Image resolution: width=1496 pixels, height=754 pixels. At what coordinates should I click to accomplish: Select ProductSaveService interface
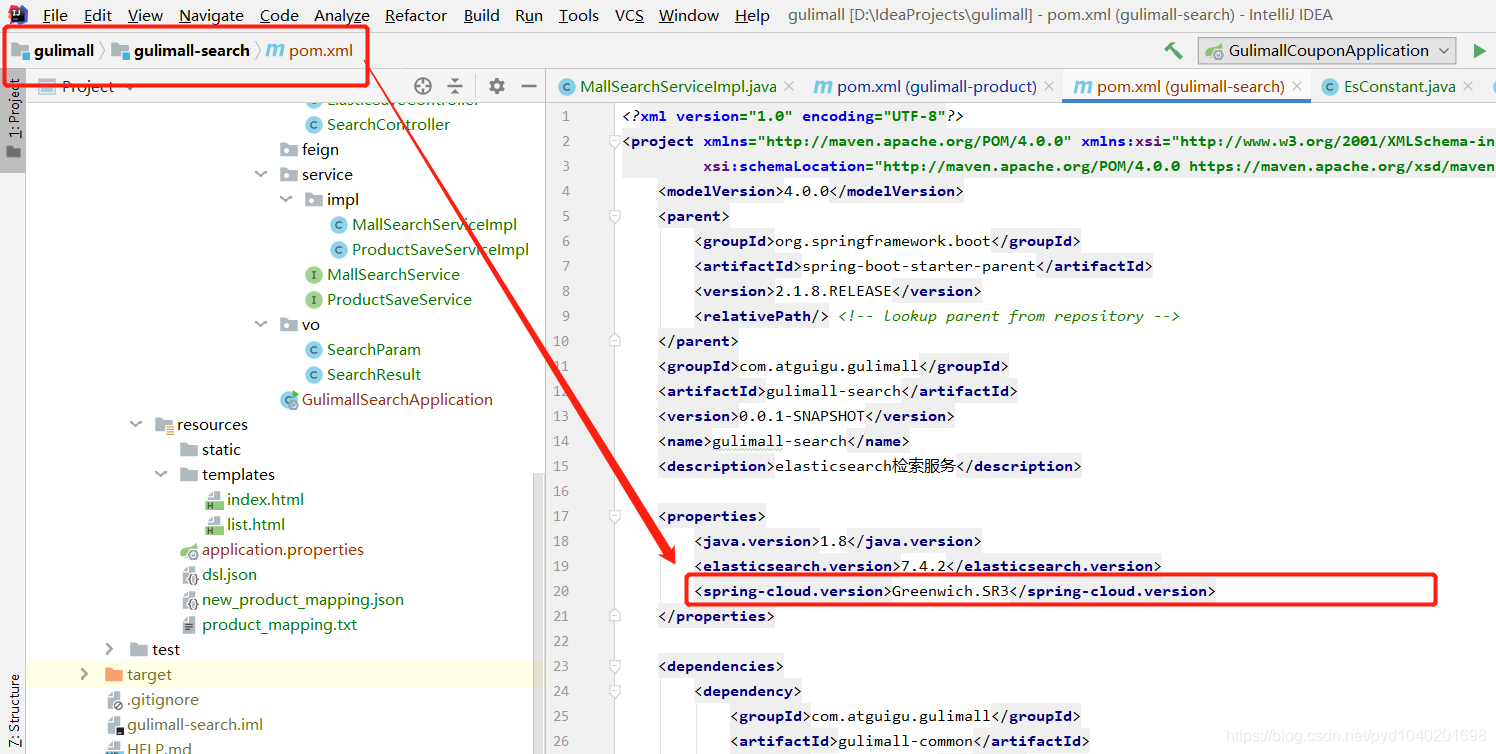point(399,300)
